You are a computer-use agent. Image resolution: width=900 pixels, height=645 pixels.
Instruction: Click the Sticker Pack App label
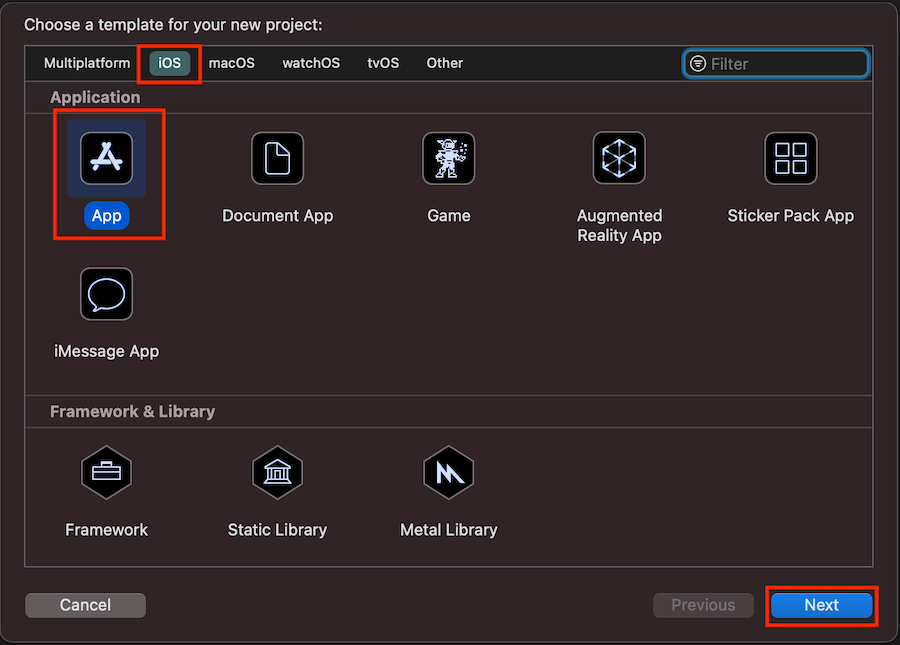tap(790, 216)
